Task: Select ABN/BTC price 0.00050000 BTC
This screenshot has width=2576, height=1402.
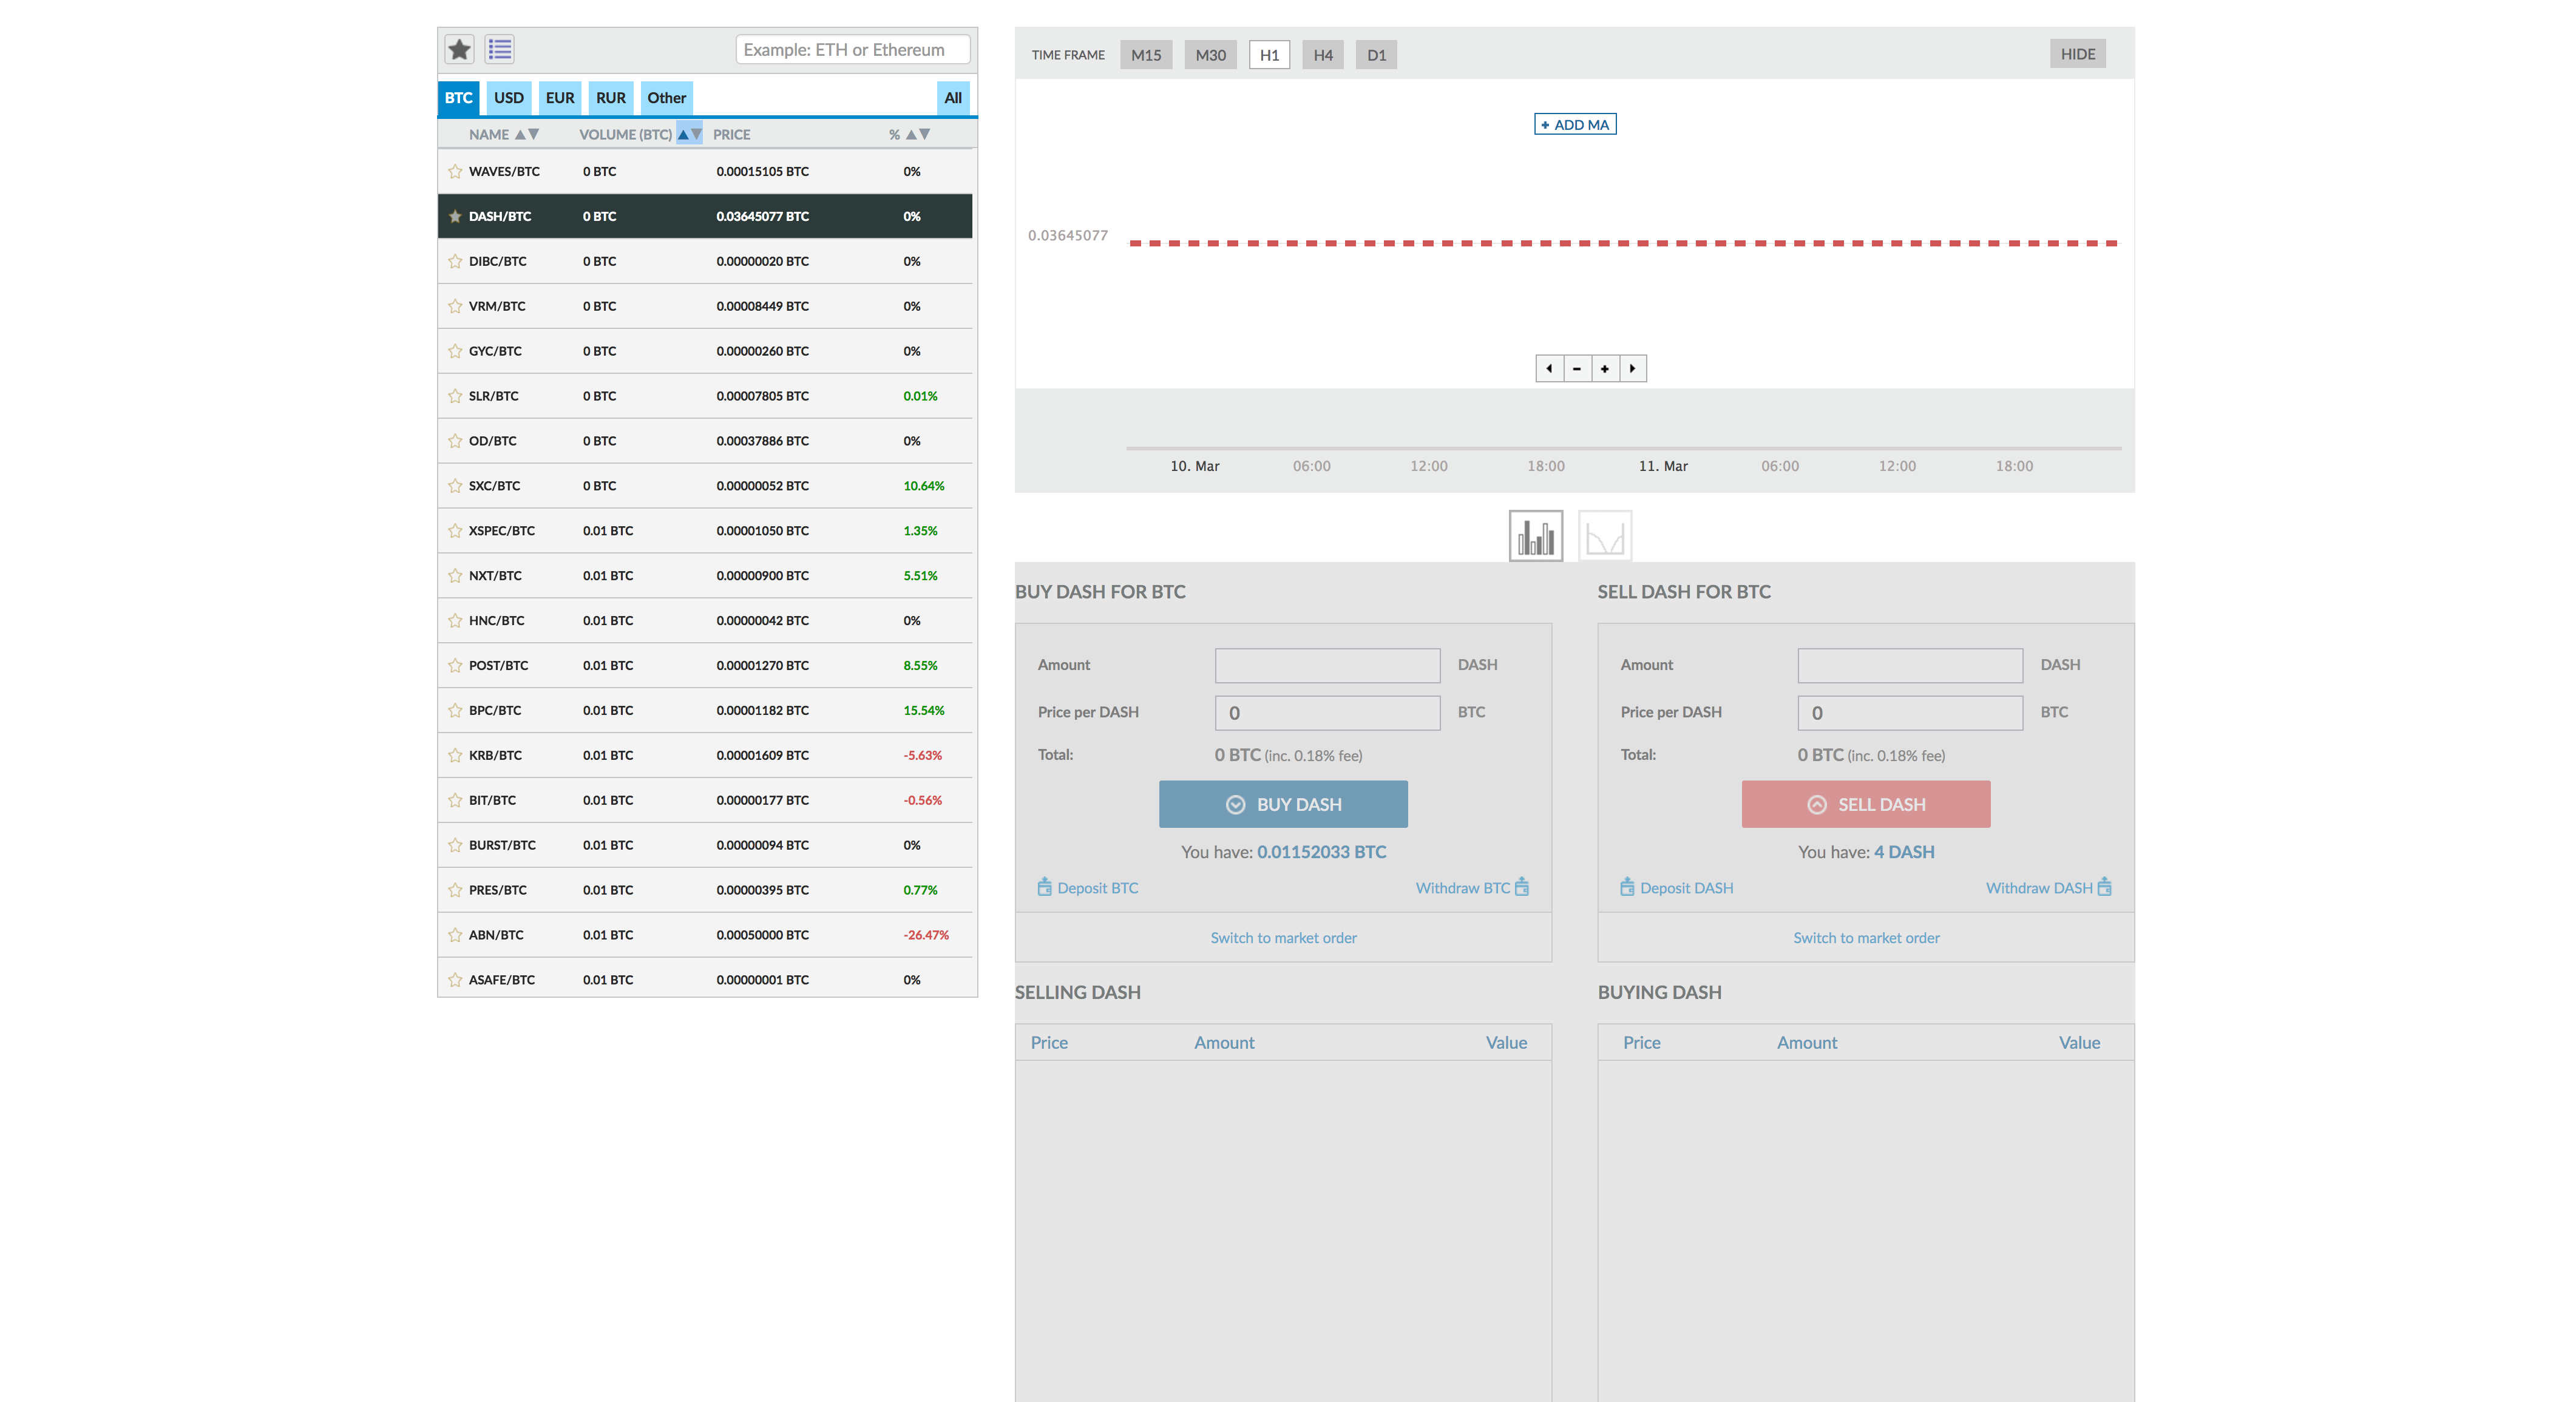Action: pos(762,935)
